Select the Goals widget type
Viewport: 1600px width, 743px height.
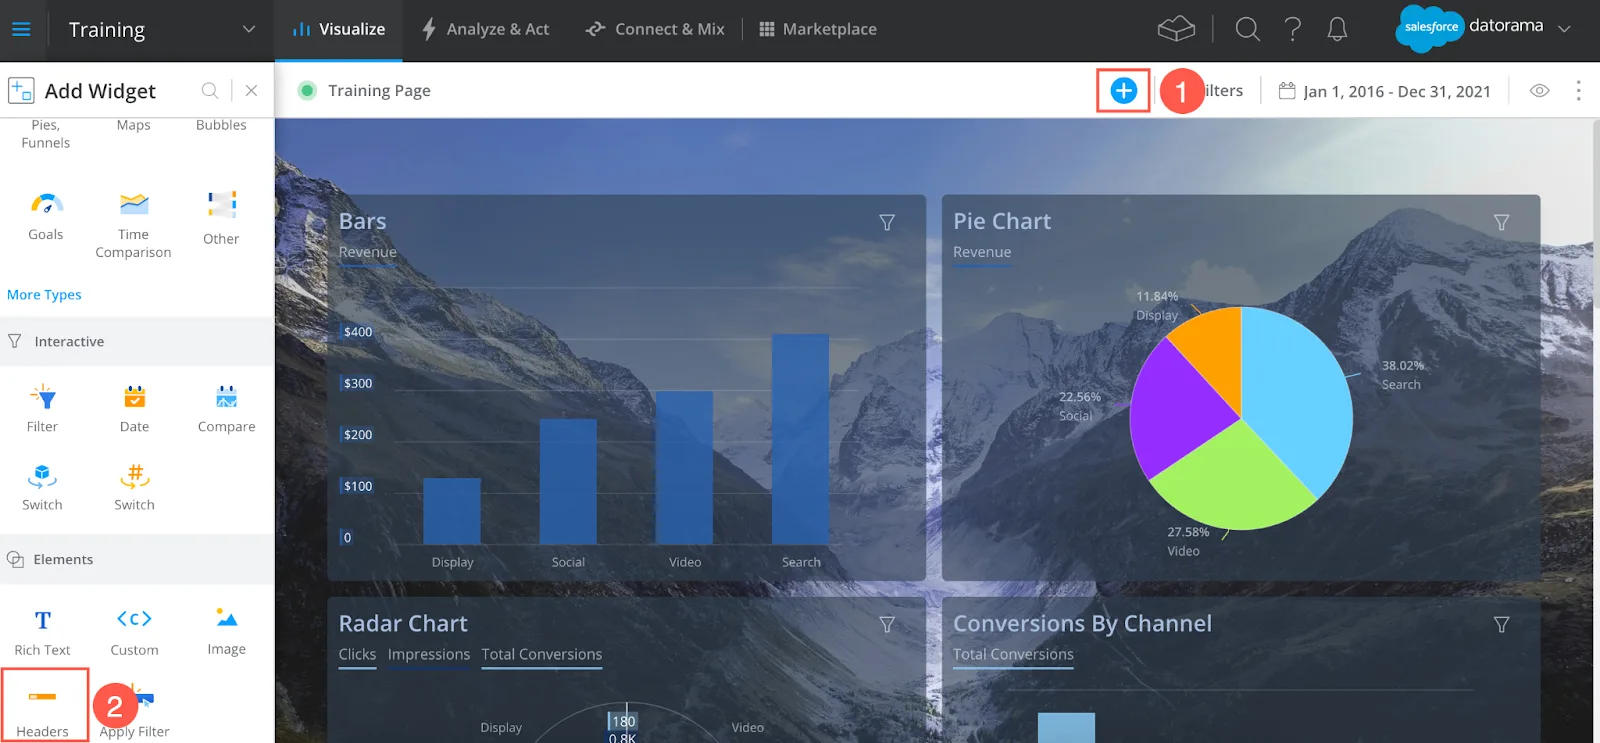pos(46,216)
